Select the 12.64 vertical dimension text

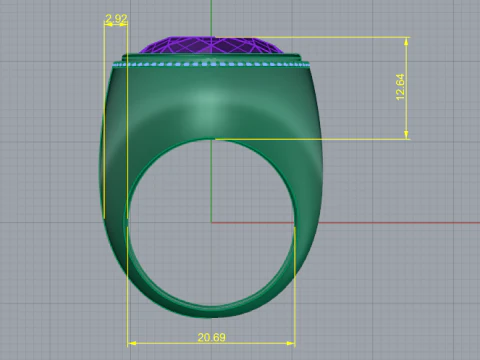tap(400, 87)
